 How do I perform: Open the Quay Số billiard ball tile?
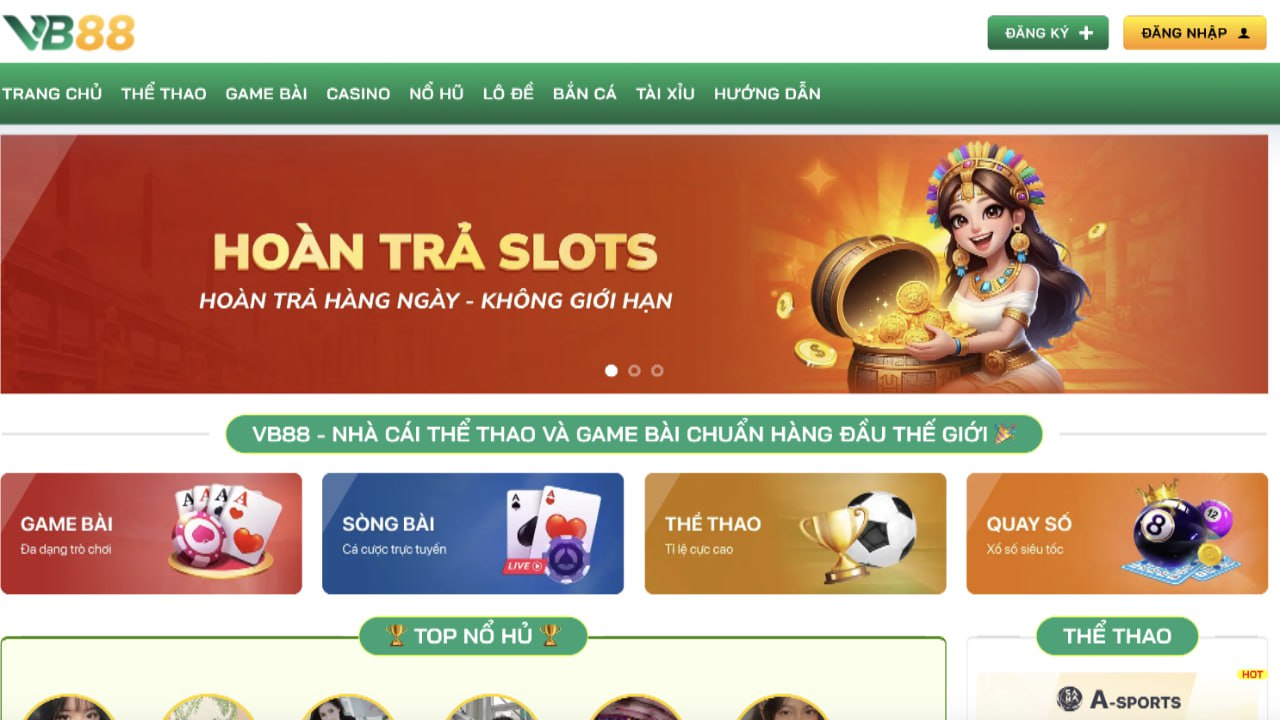1117,534
